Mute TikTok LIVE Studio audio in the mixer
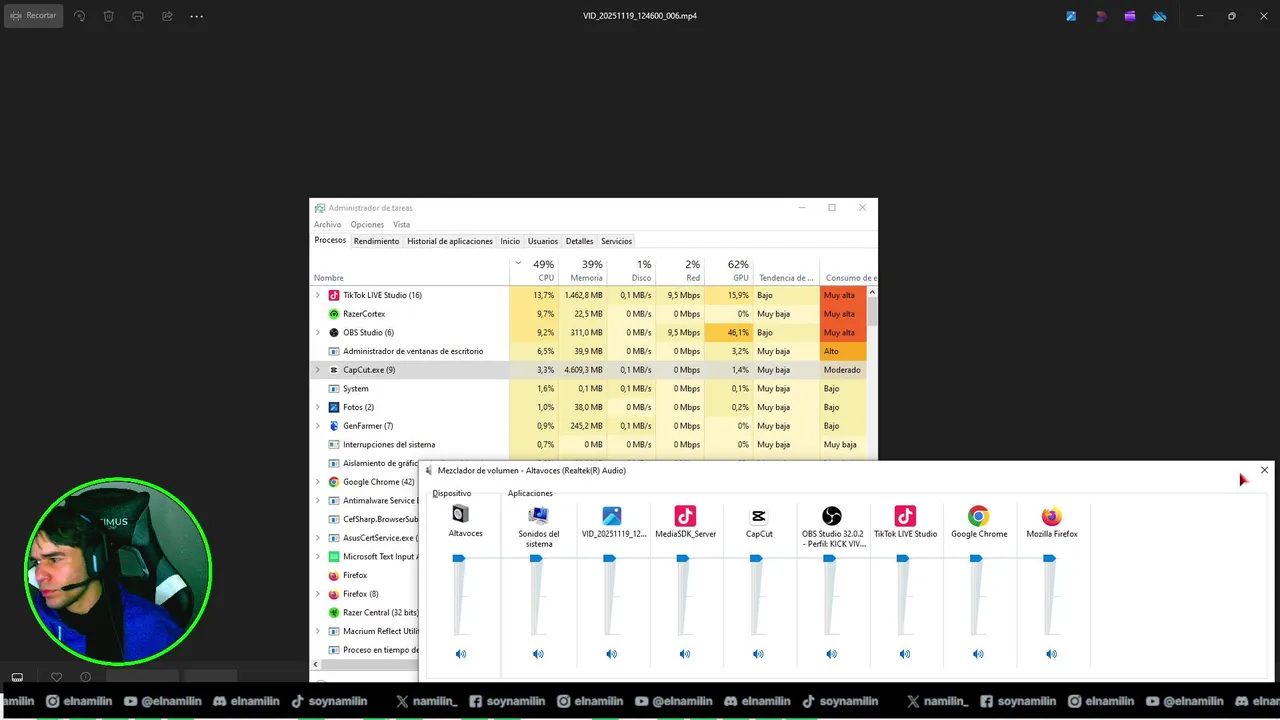The width and height of the screenshot is (1280, 720). pyautogui.click(x=905, y=654)
